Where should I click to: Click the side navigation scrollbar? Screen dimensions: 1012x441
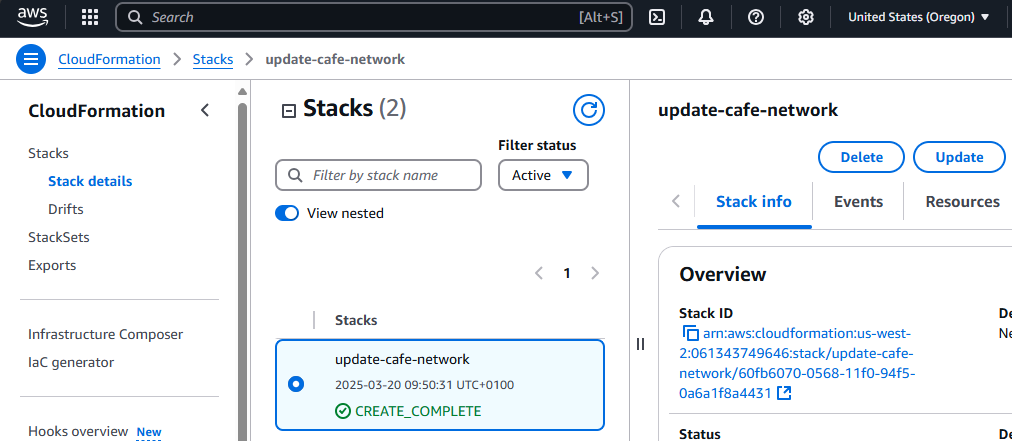243,271
